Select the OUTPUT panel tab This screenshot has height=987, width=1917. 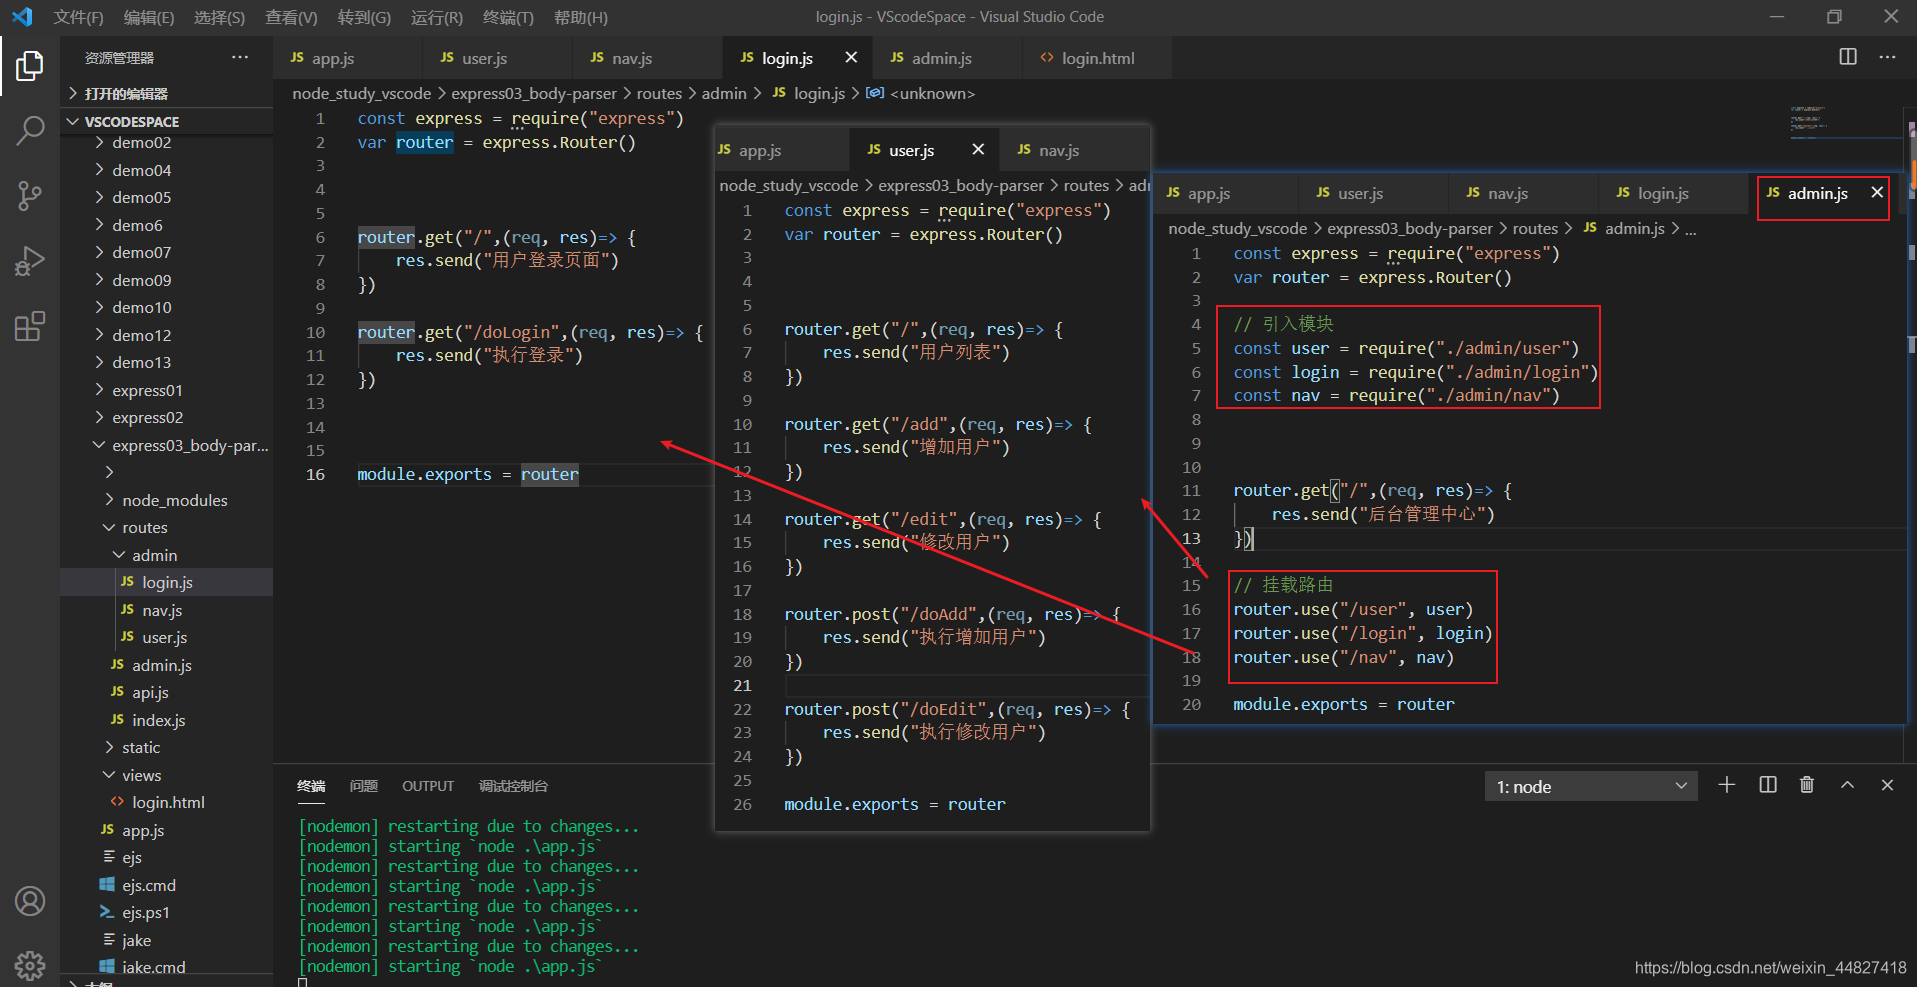[428, 786]
